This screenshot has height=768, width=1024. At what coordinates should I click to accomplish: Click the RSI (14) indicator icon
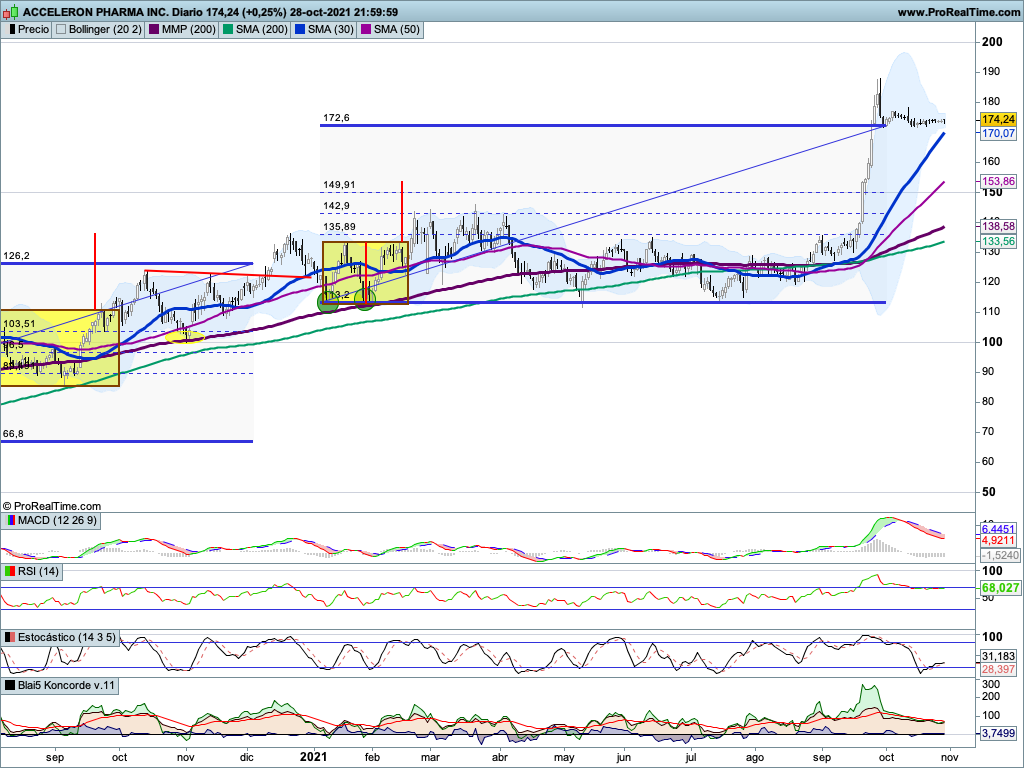click(x=10, y=571)
